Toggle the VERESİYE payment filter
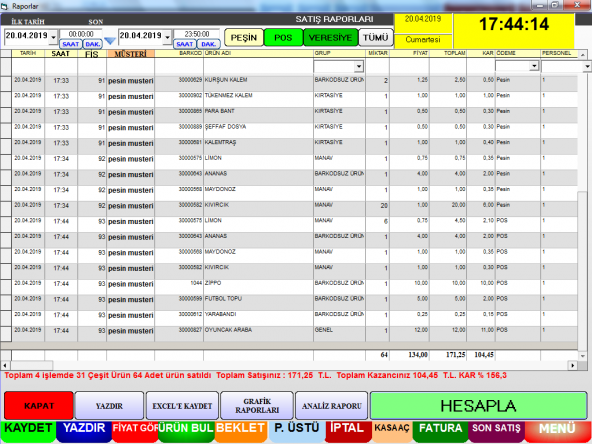Viewport: 592px width, 444px height. click(x=330, y=38)
